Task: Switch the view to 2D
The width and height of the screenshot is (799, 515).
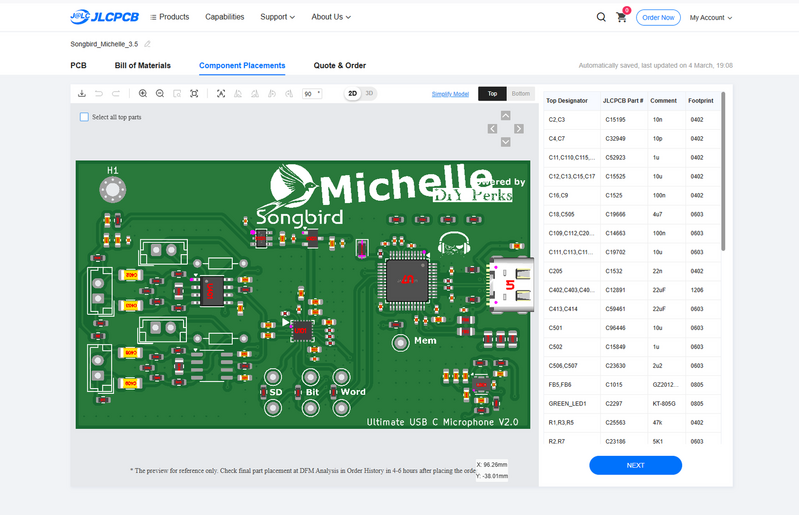Action: point(352,94)
